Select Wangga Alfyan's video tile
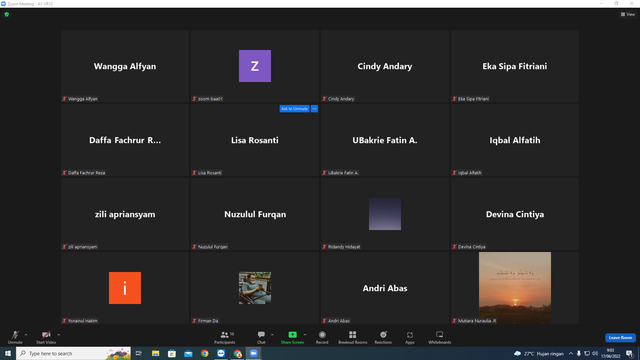The width and height of the screenshot is (640, 360). pos(125,66)
